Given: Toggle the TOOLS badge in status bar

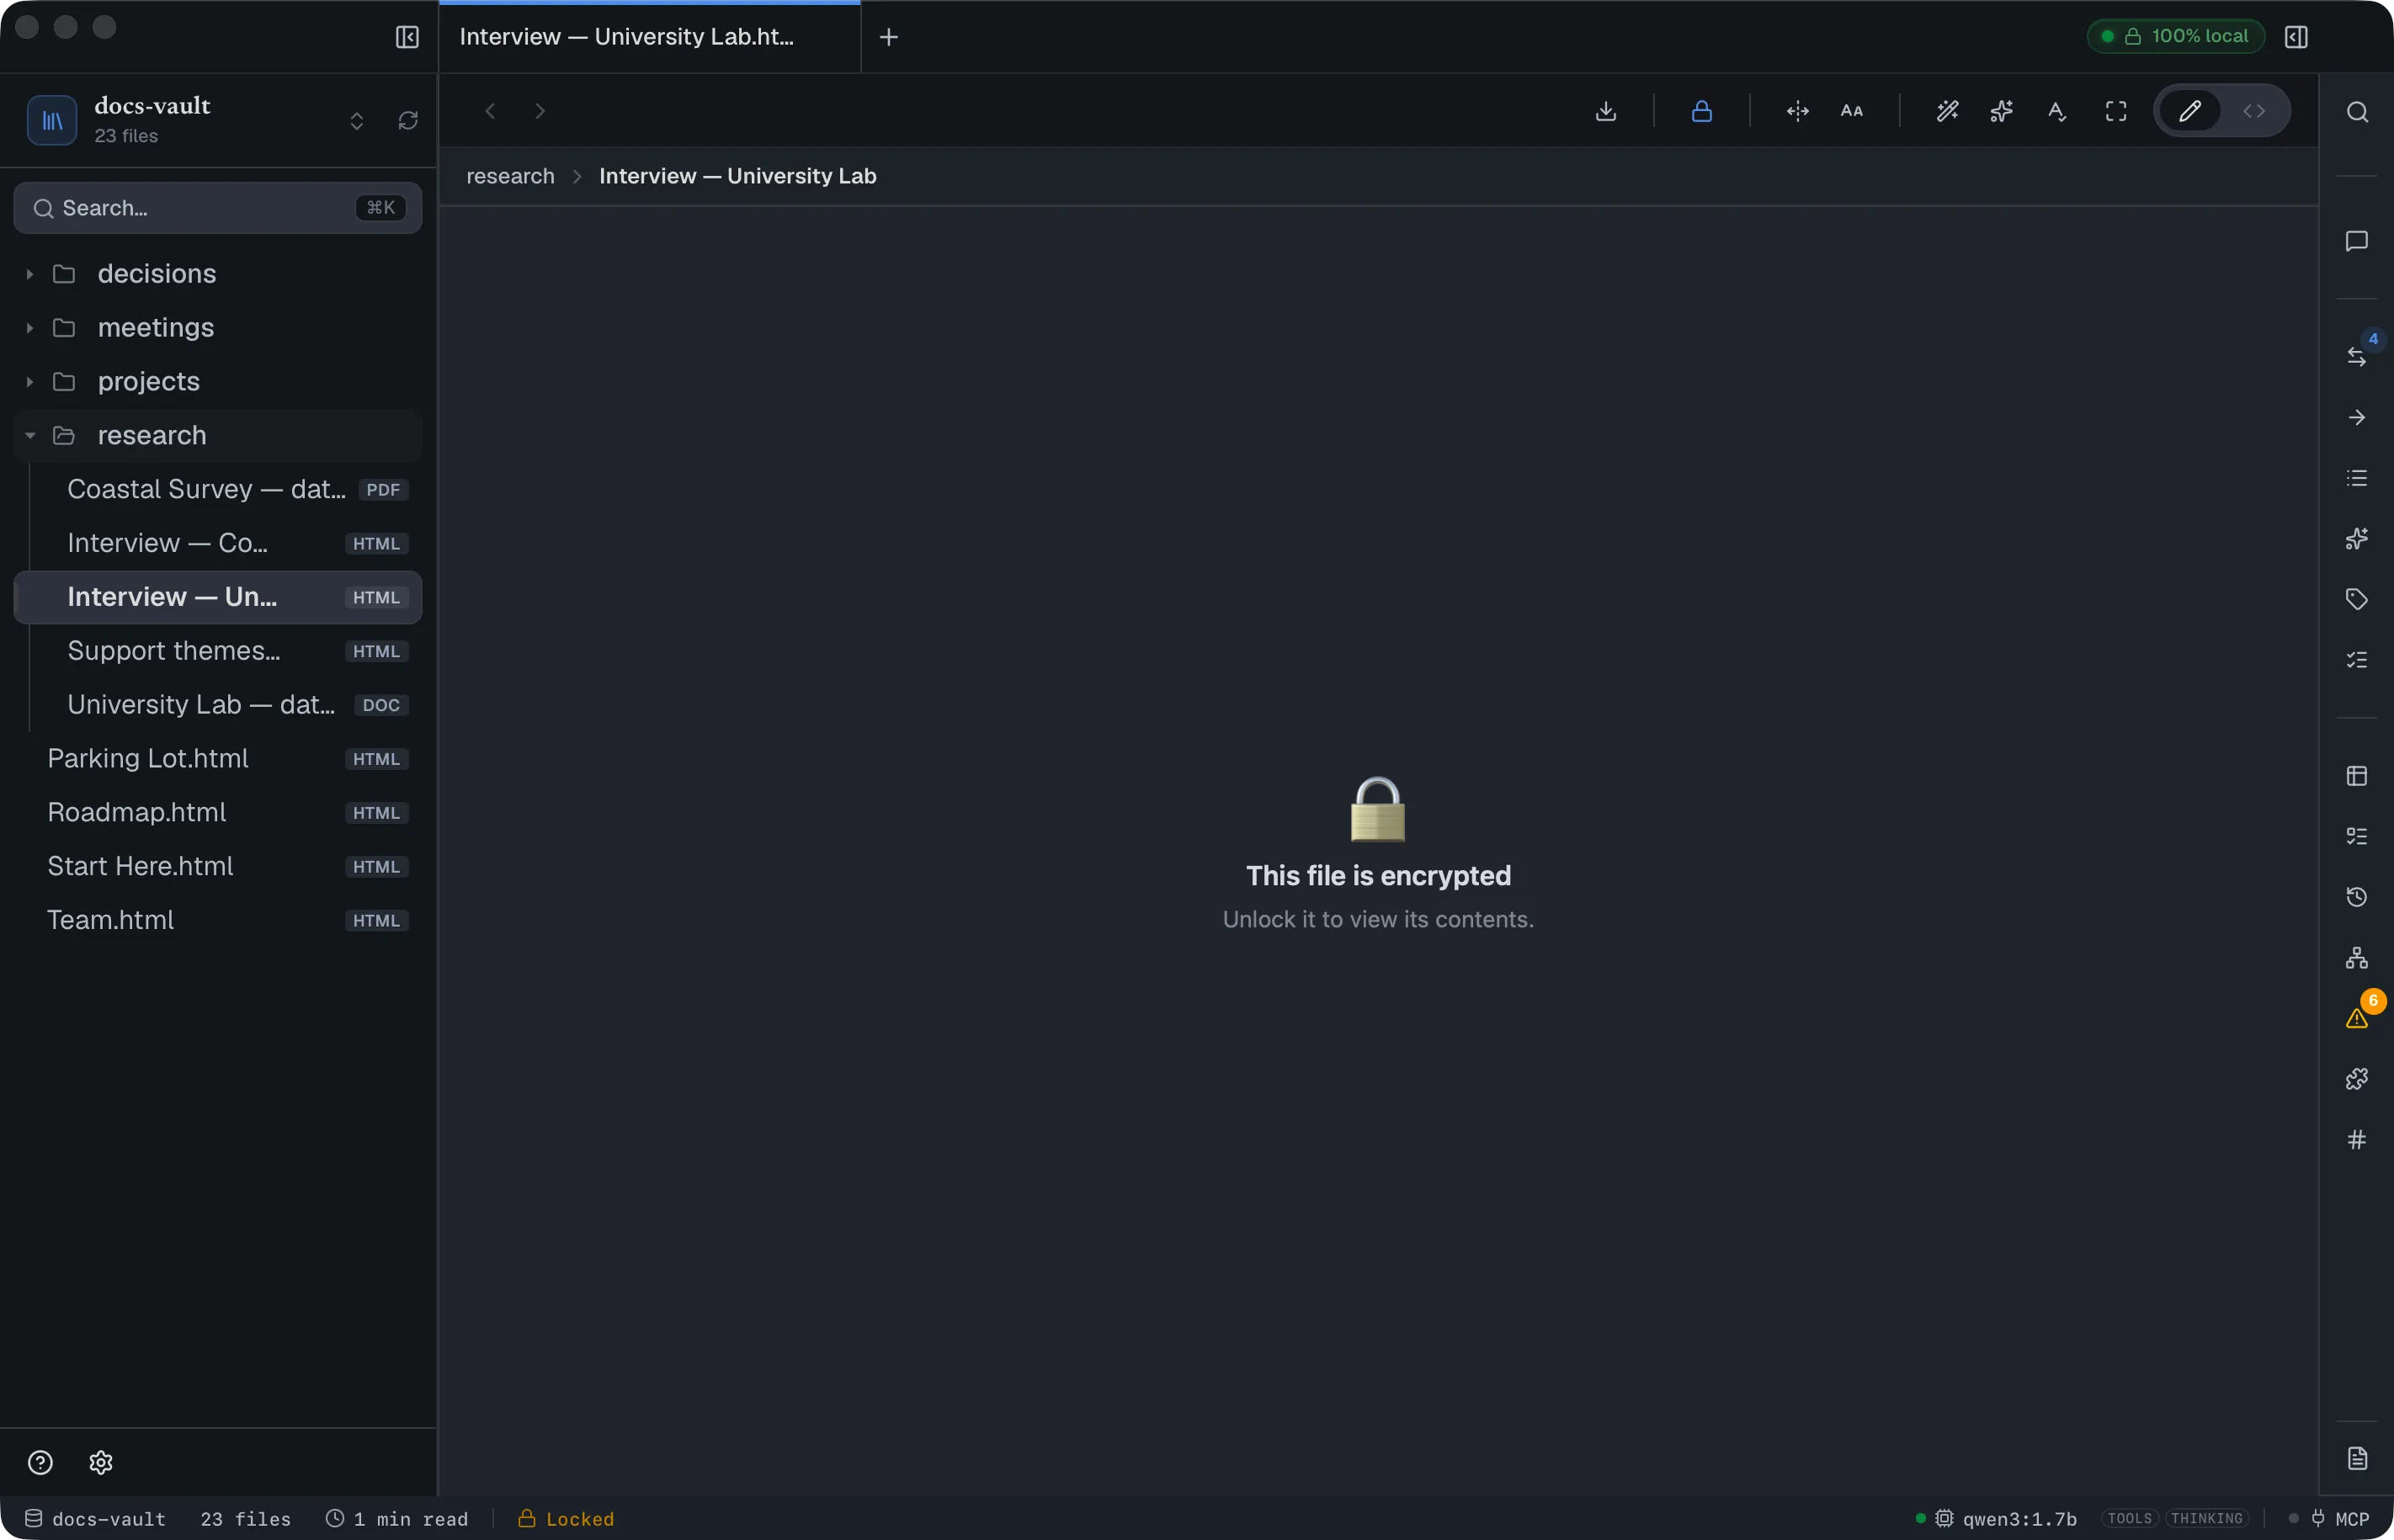Looking at the screenshot, I should pyautogui.click(x=2129, y=1518).
